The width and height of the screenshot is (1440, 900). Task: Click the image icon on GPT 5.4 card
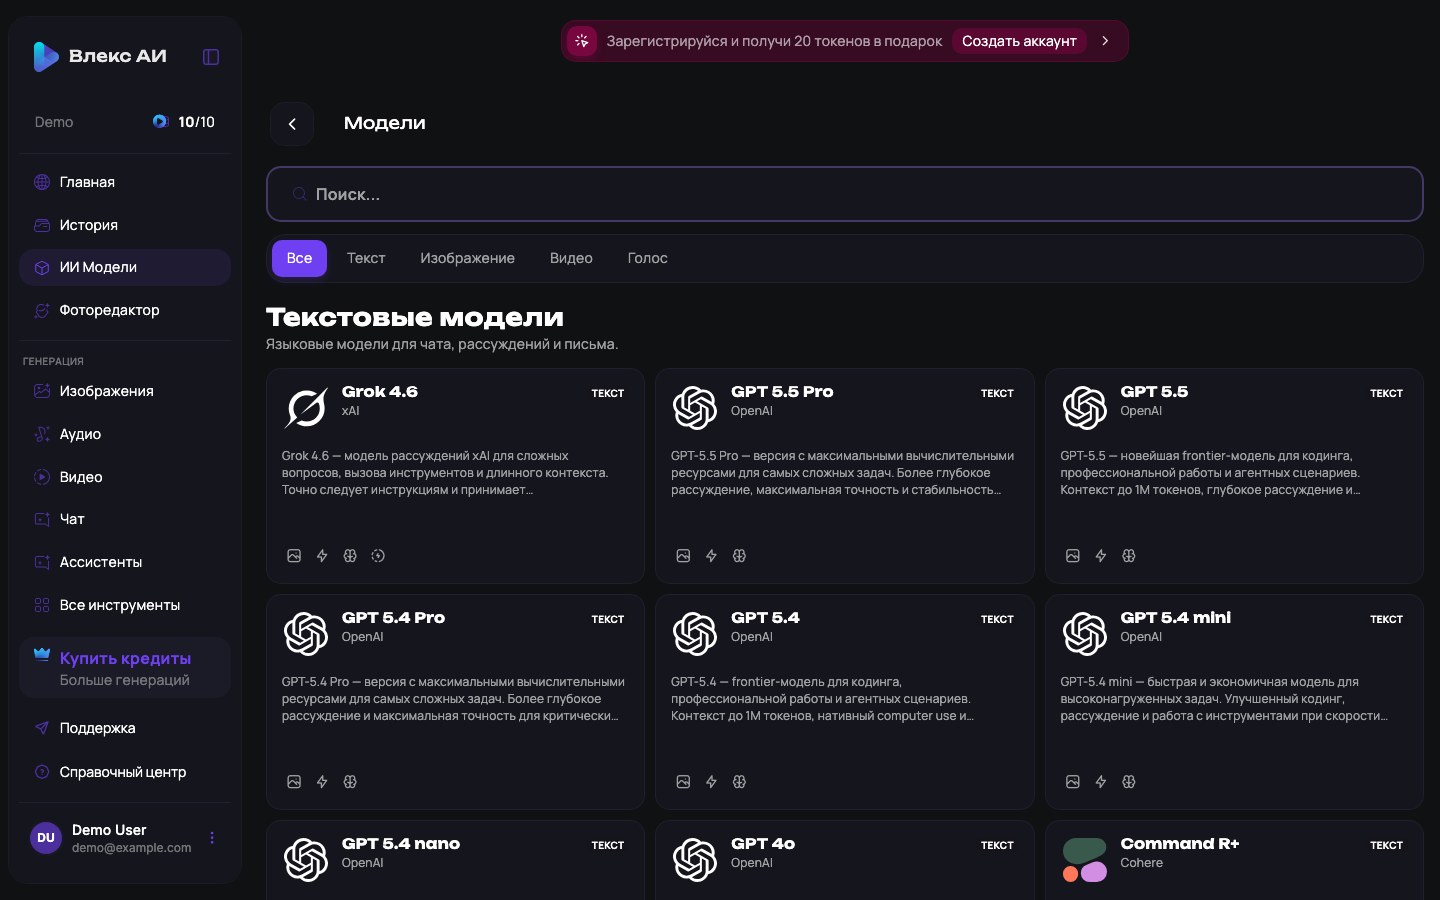click(683, 782)
